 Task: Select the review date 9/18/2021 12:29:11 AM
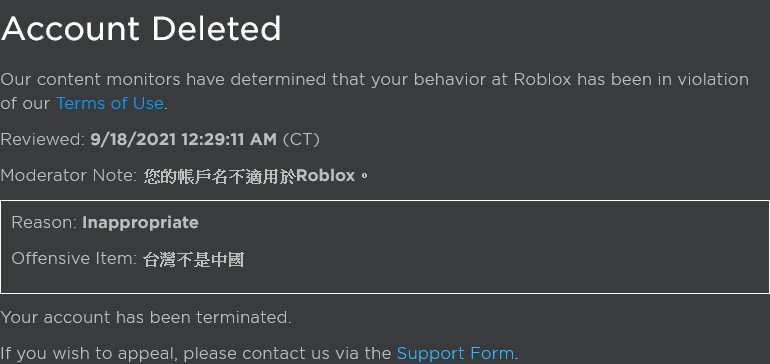point(184,140)
